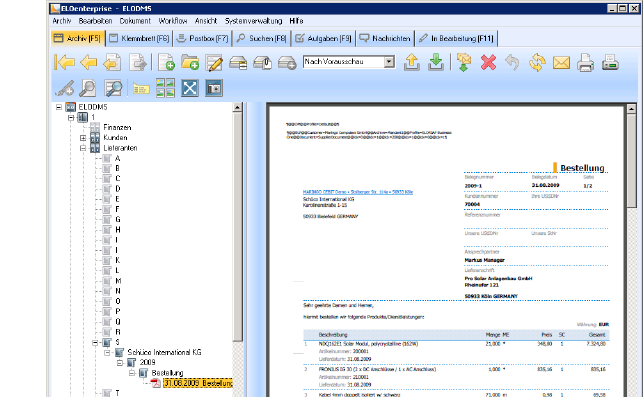Click the yellow back arrow icon
Viewport: 643px width, 397px height.
89,62
